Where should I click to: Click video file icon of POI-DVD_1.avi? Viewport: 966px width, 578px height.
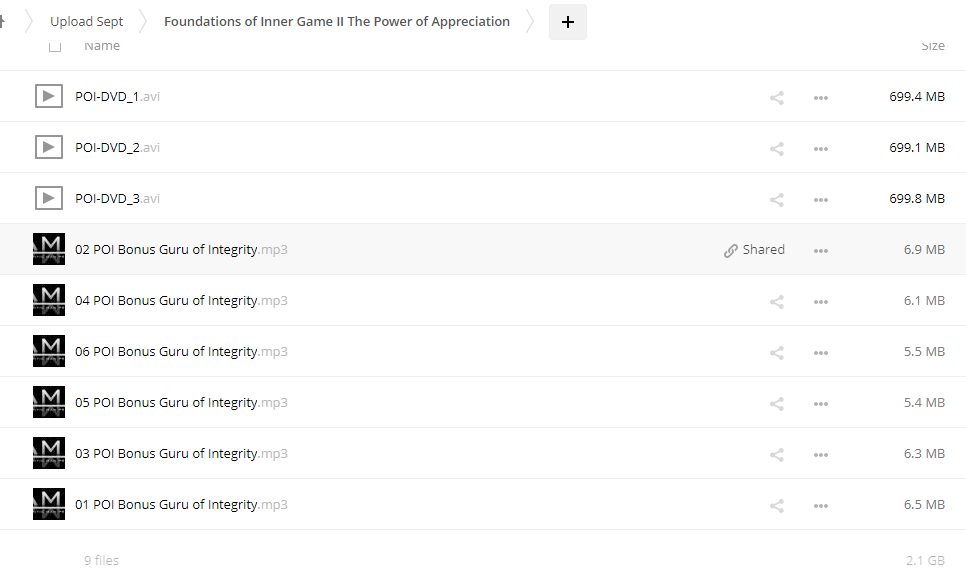pos(48,96)
